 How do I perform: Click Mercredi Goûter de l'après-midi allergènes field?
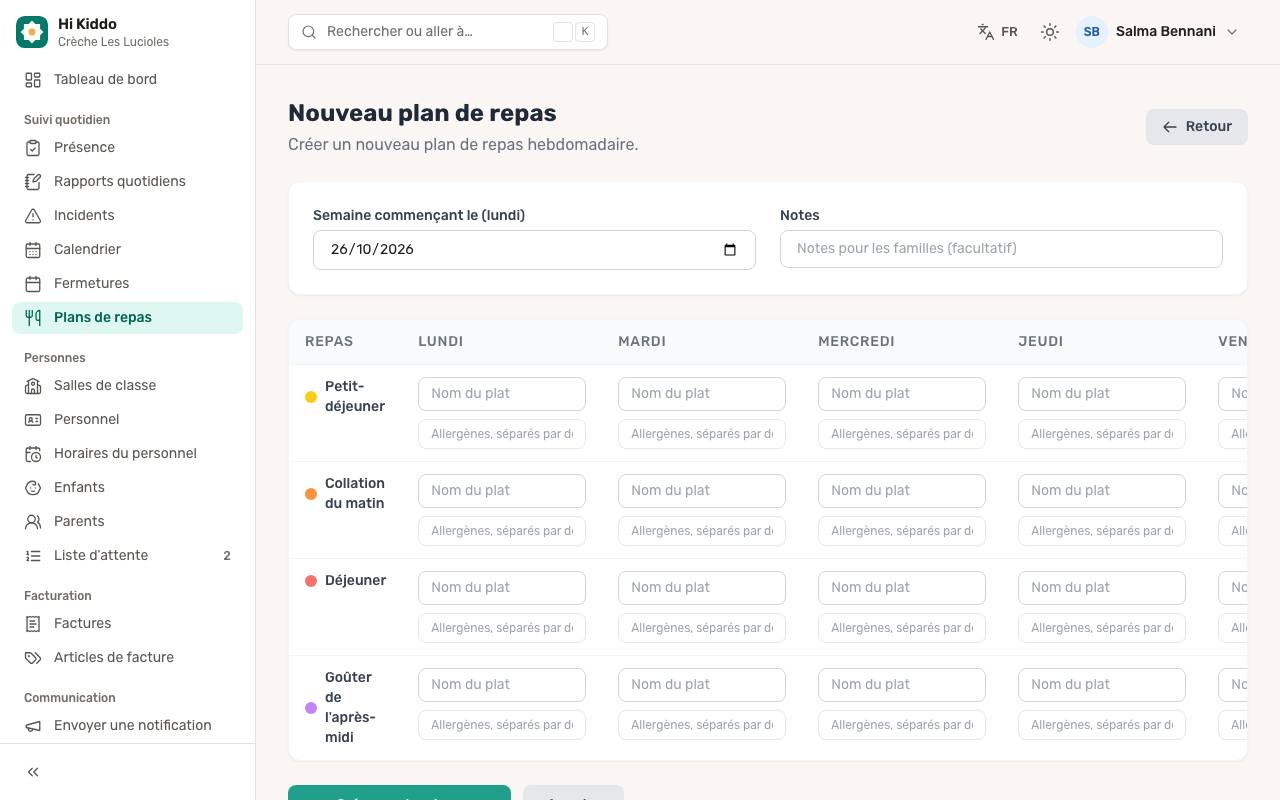[x=902, y=725]
